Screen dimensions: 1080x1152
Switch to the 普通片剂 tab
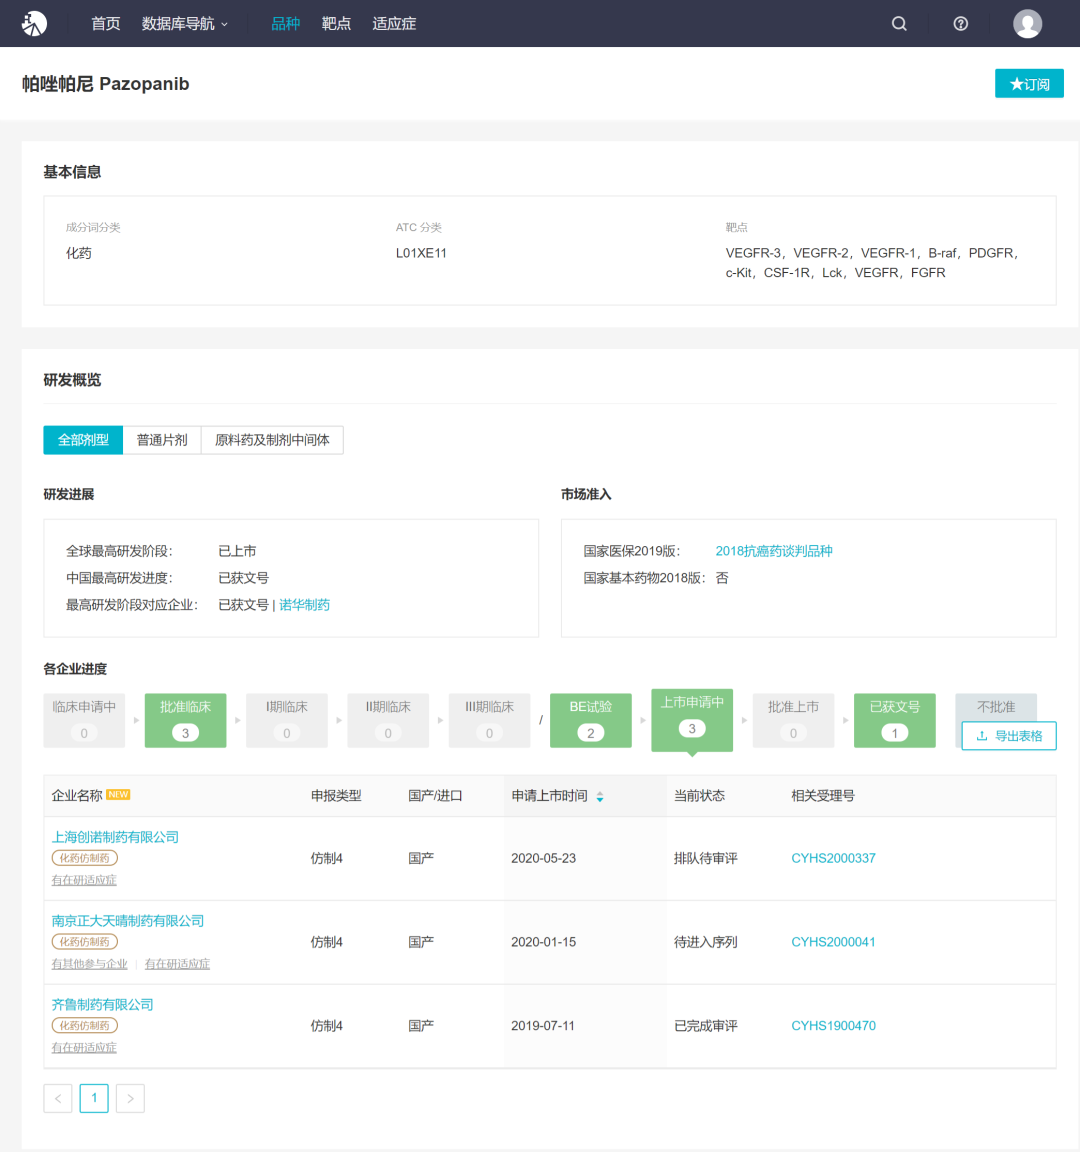click(162, 440)
